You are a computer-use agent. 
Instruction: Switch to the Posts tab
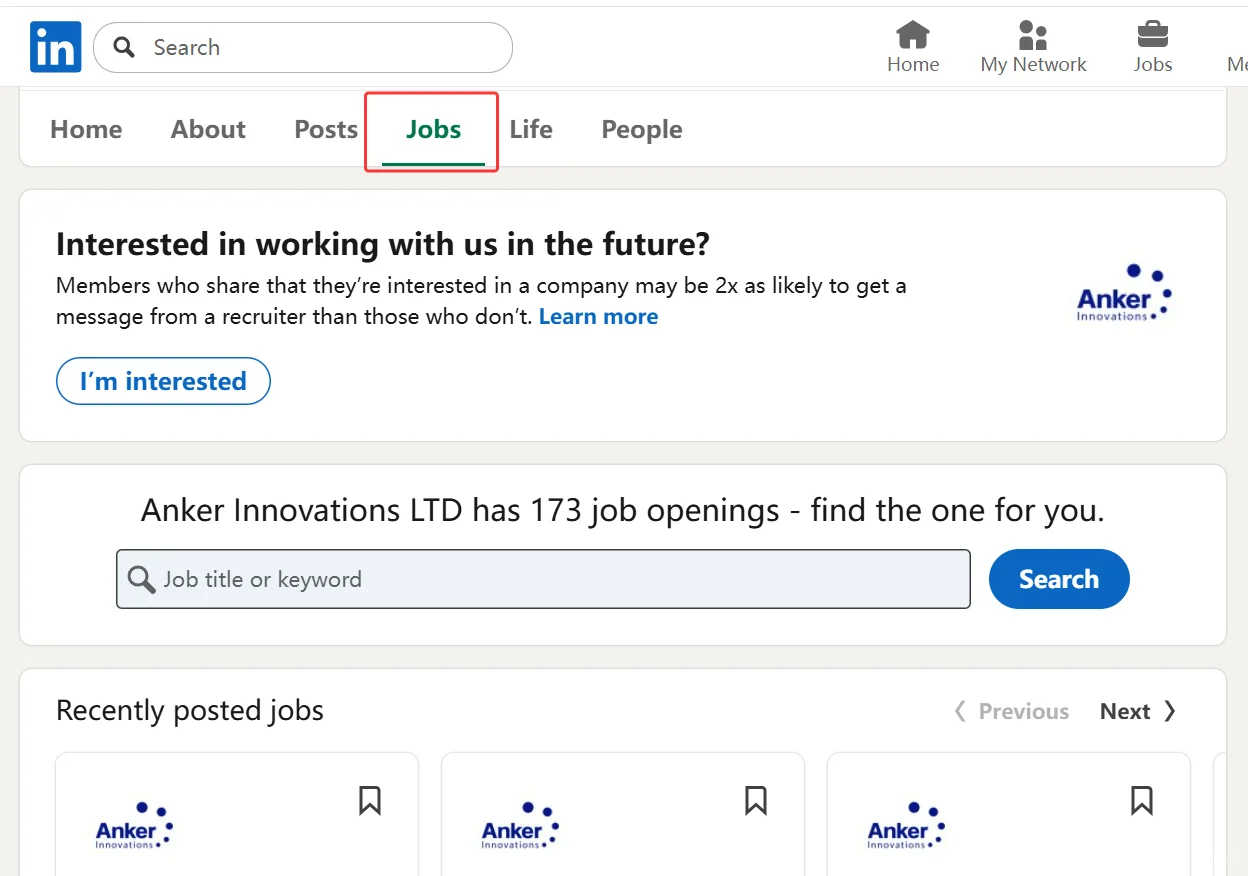[x=326, y=129]
